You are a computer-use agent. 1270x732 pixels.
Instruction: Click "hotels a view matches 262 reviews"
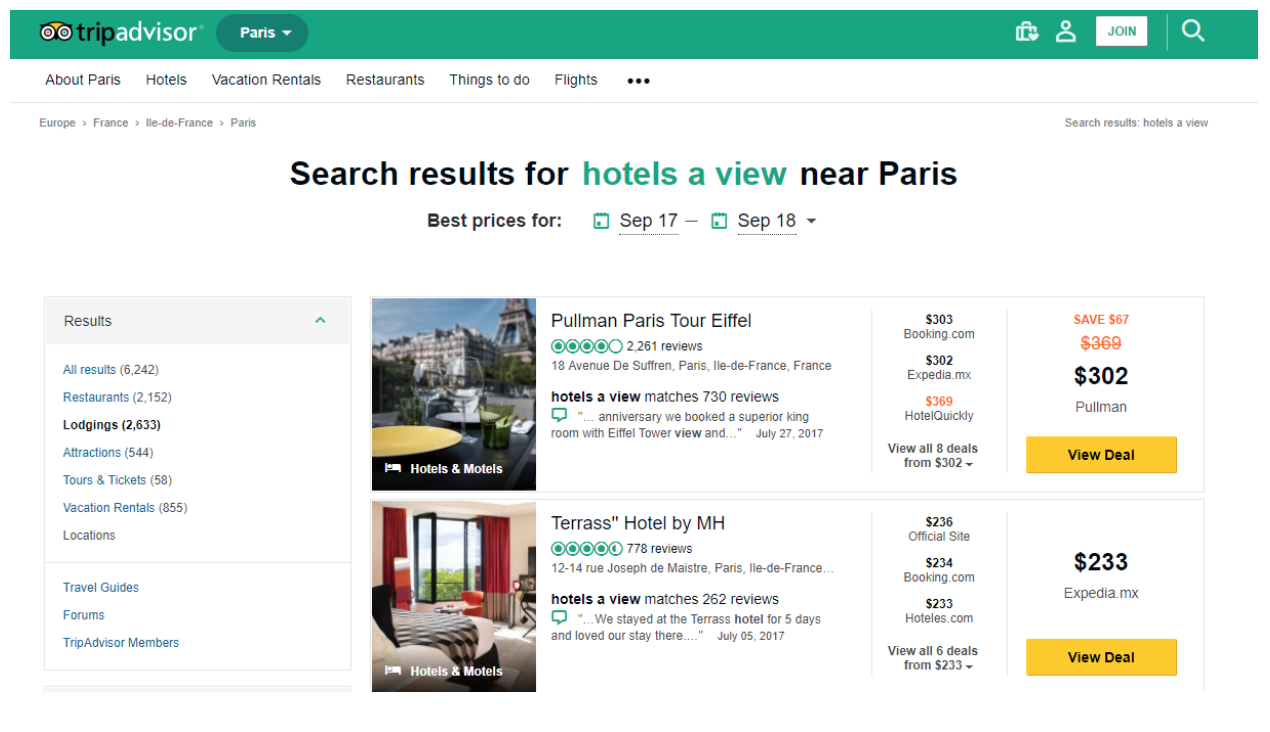[665, 599]
